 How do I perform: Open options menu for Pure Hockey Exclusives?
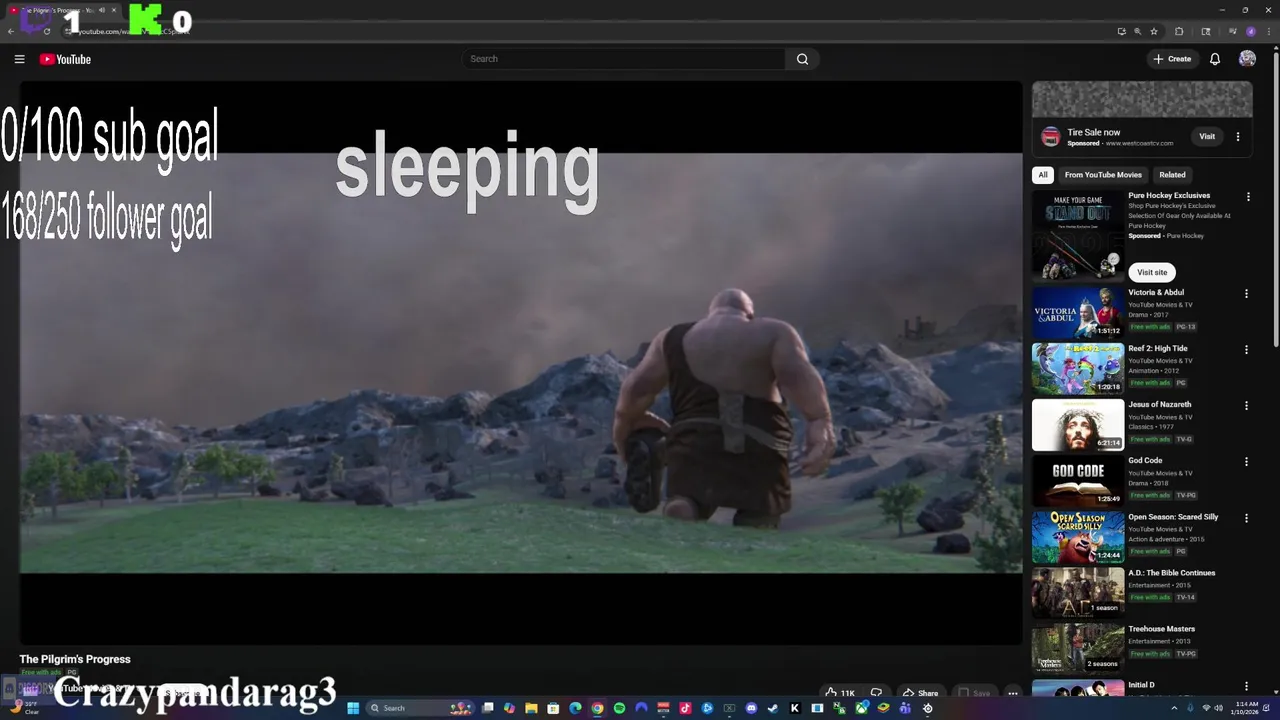click(x=1248, y=197)
